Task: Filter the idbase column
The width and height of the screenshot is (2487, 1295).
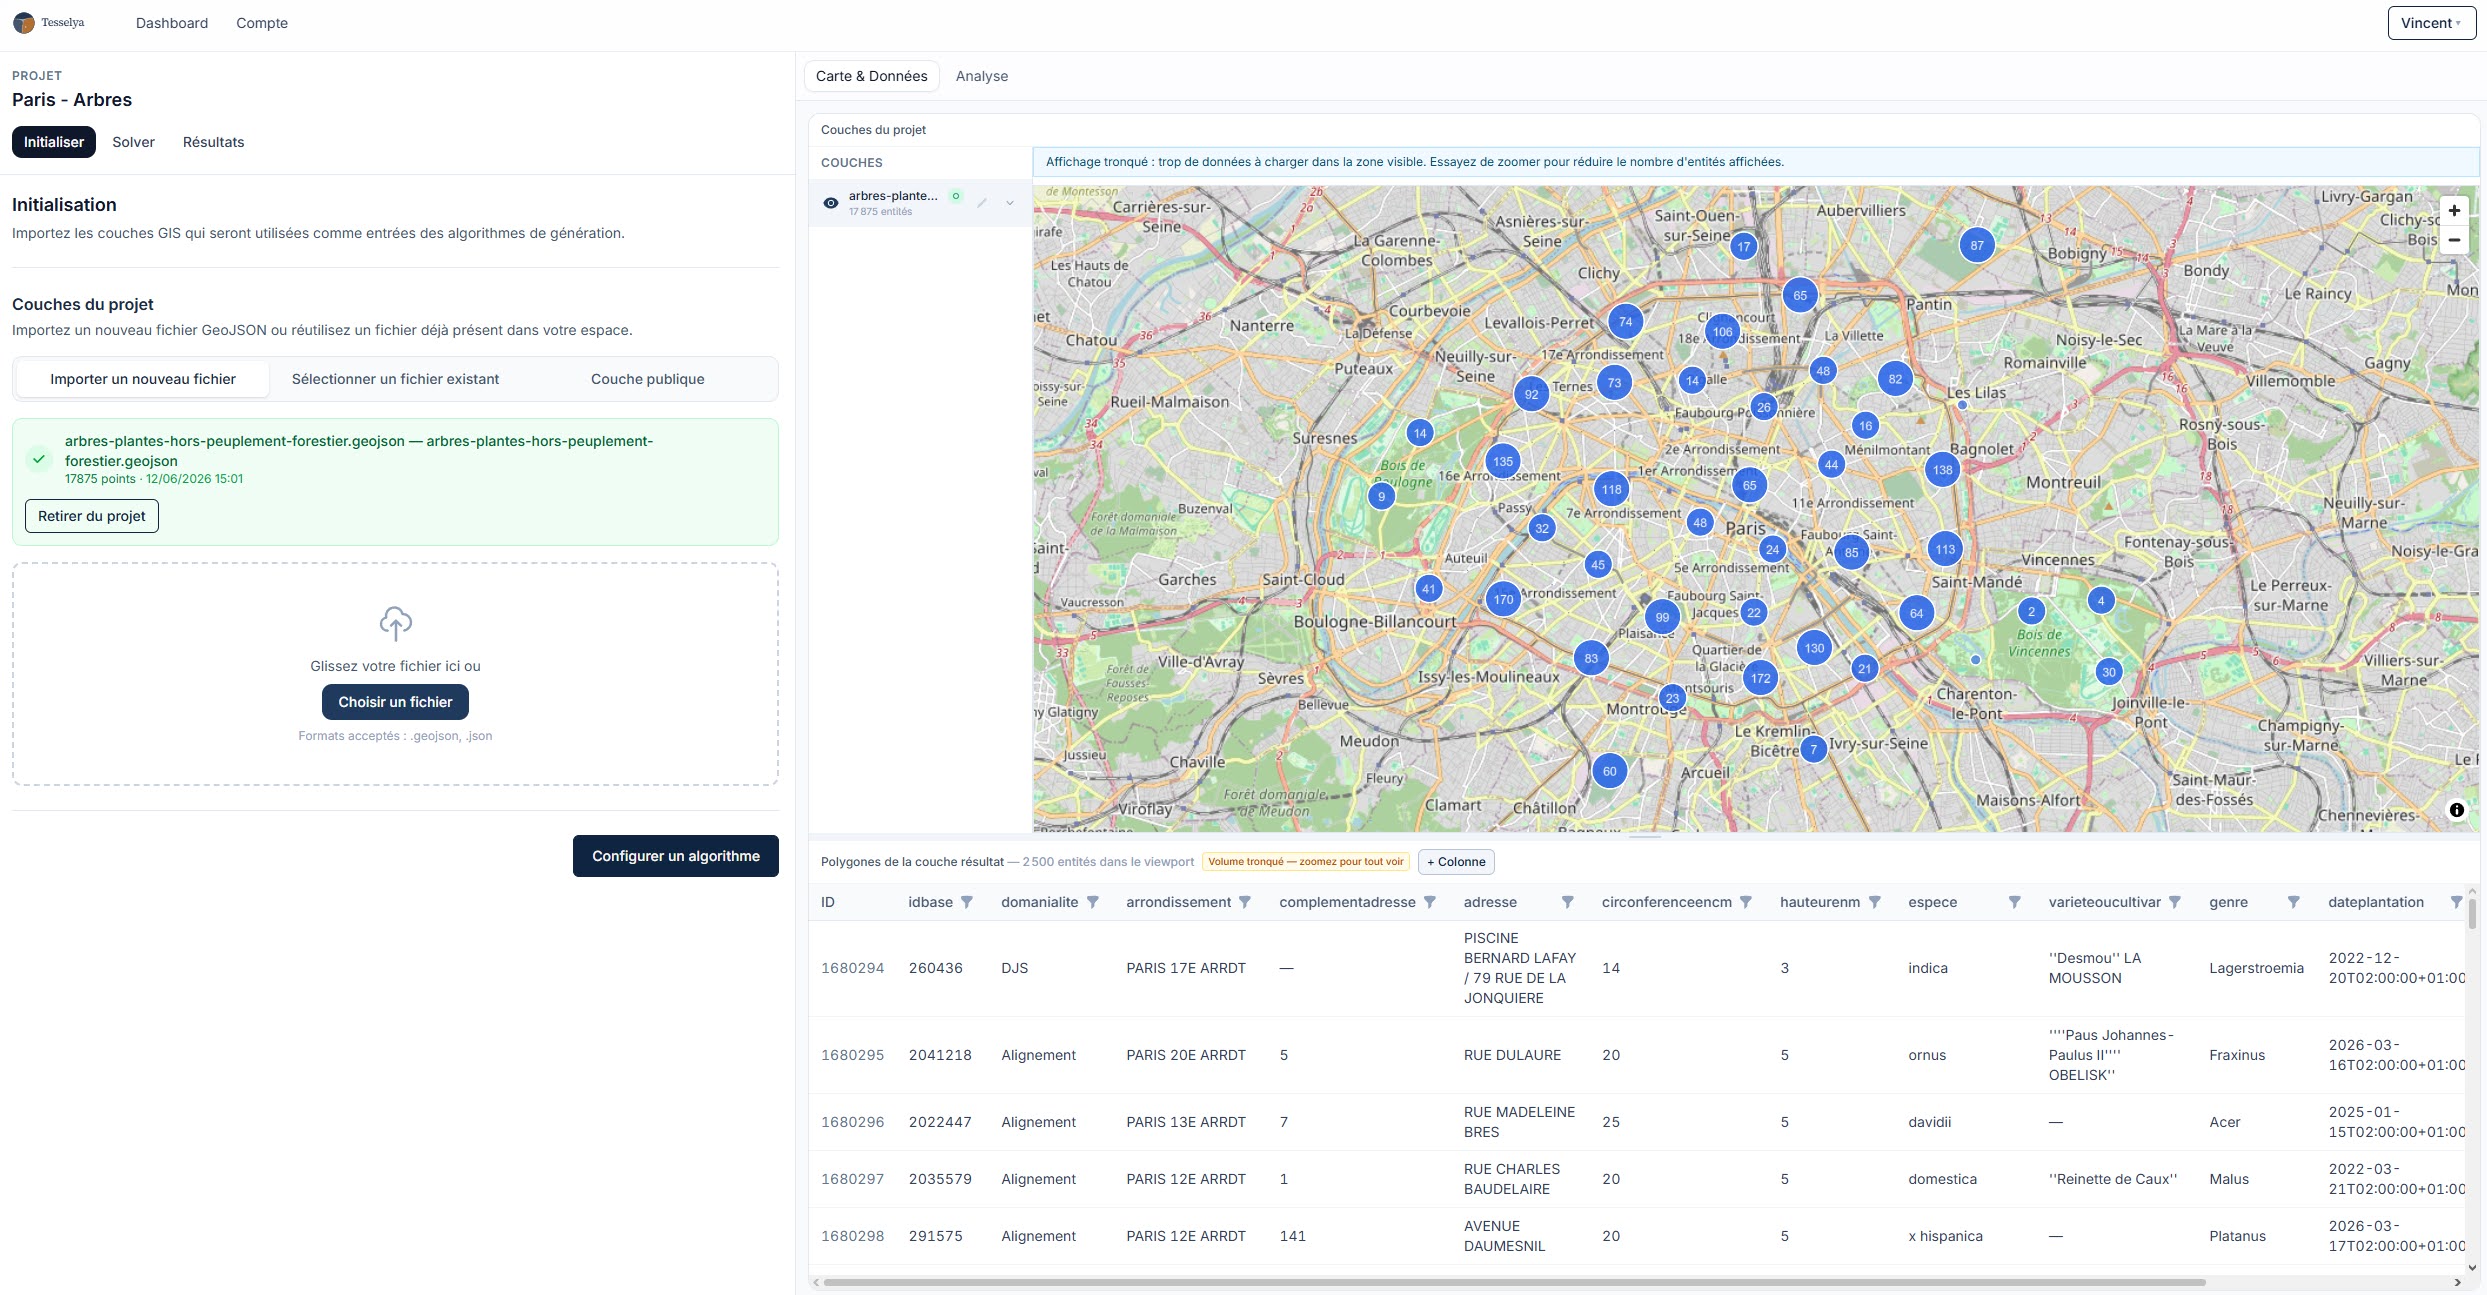Action: 967,902
